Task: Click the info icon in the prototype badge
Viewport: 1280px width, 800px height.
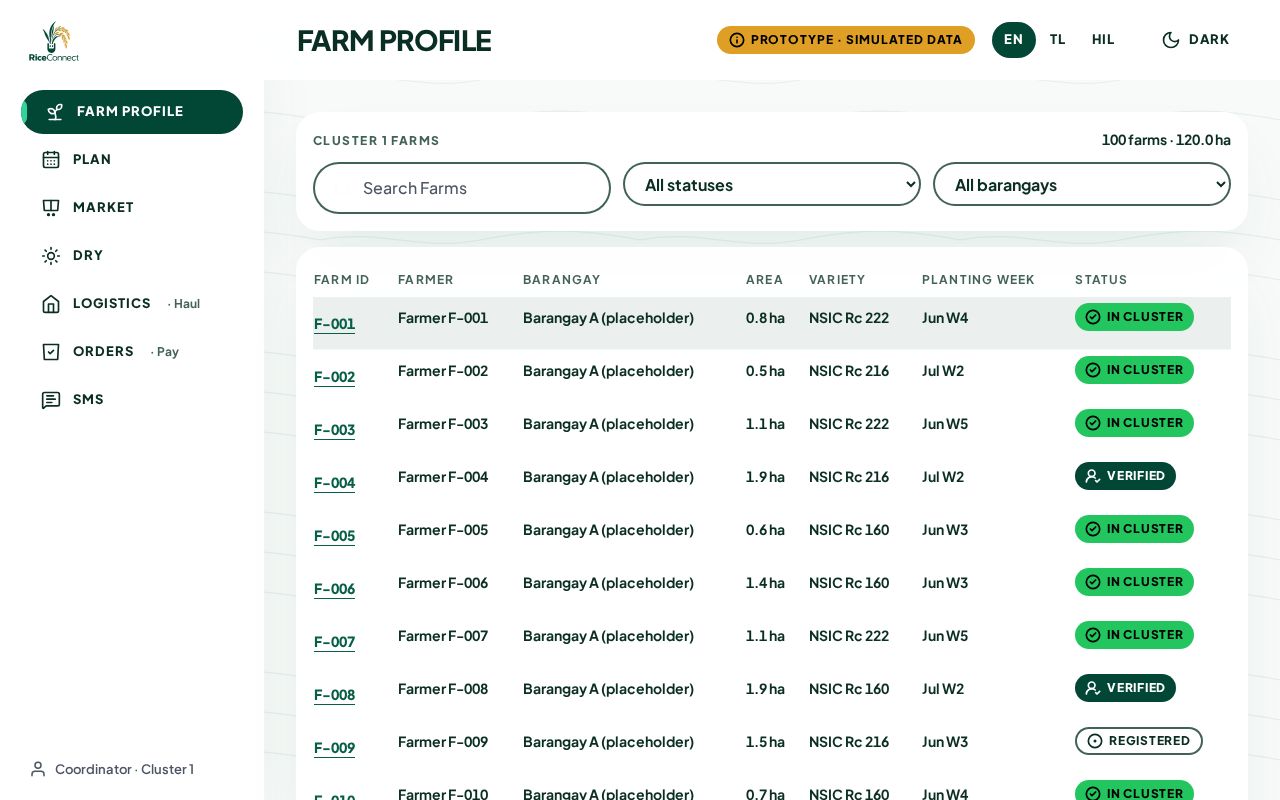Action: [737, 40]
